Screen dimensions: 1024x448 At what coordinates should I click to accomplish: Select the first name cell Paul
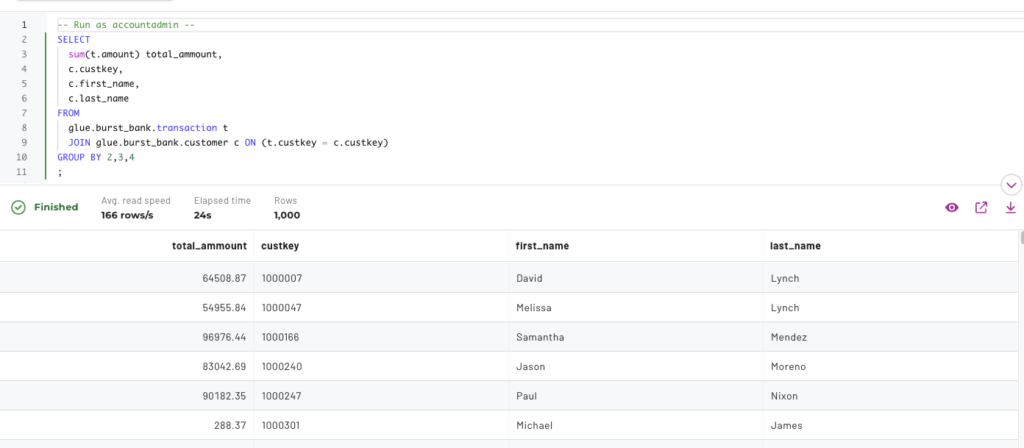click(x=527, y=397)
